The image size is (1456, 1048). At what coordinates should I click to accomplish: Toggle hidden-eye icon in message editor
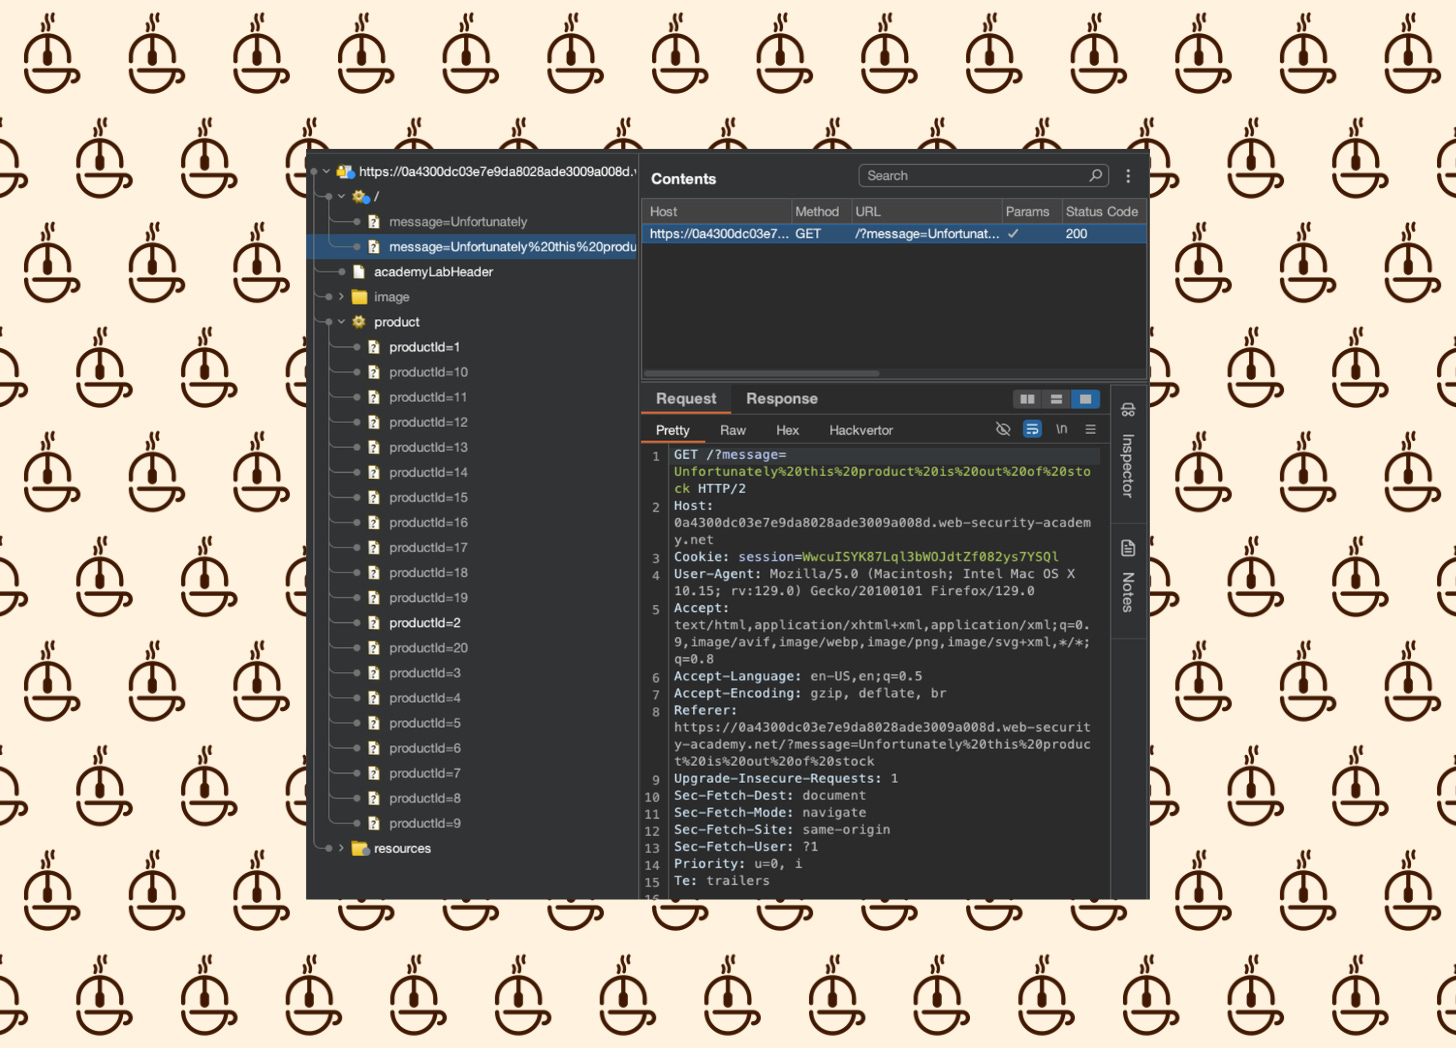coord(1003,429)
